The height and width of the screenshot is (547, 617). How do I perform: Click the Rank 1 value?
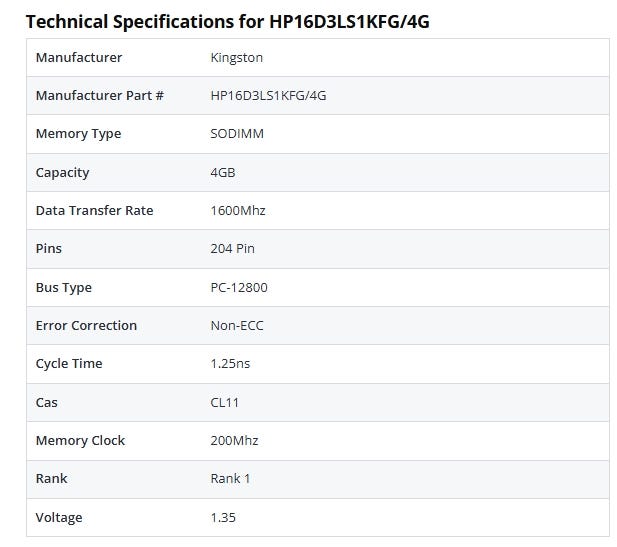point(230,478)
